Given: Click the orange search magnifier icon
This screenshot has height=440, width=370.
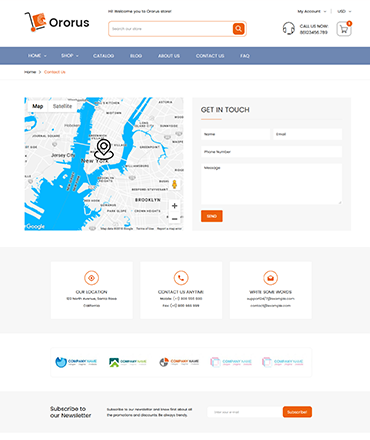Looking at the screenshot, I should click(238, 29).
